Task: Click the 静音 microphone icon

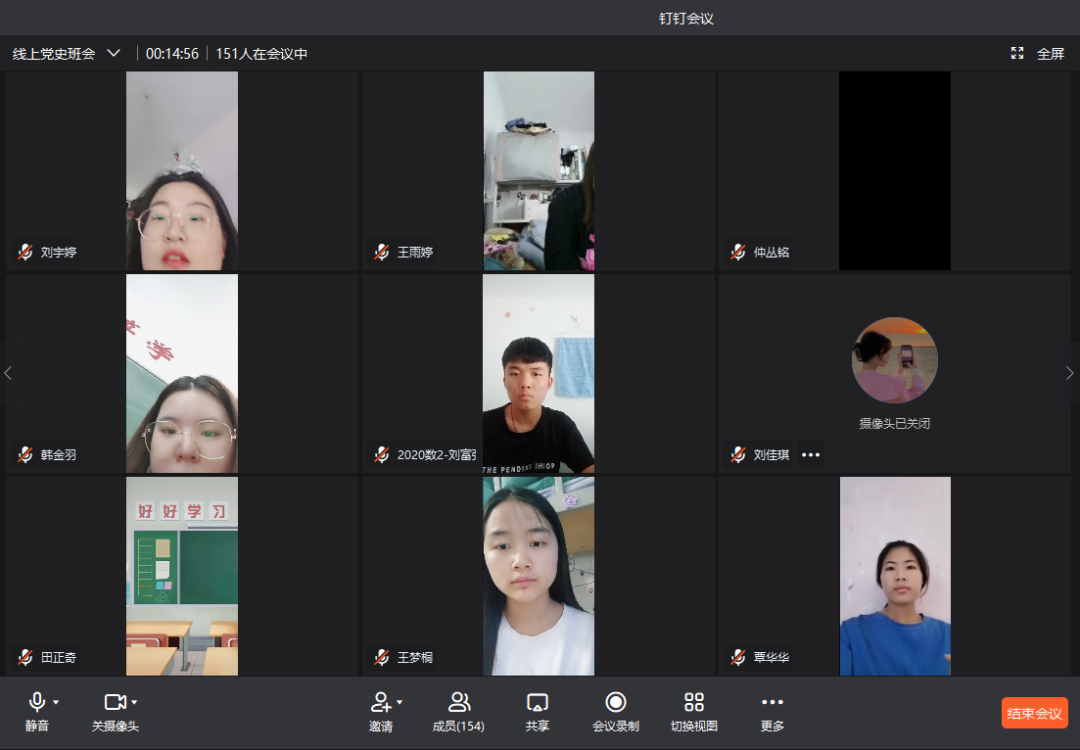Action: [x=37, y=702]
